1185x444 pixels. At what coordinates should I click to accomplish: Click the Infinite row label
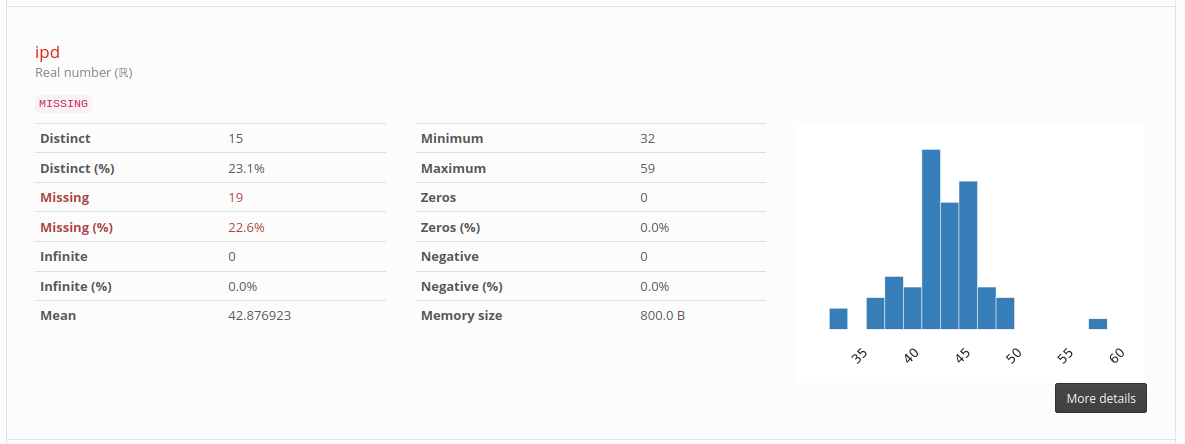coord(63,256)
